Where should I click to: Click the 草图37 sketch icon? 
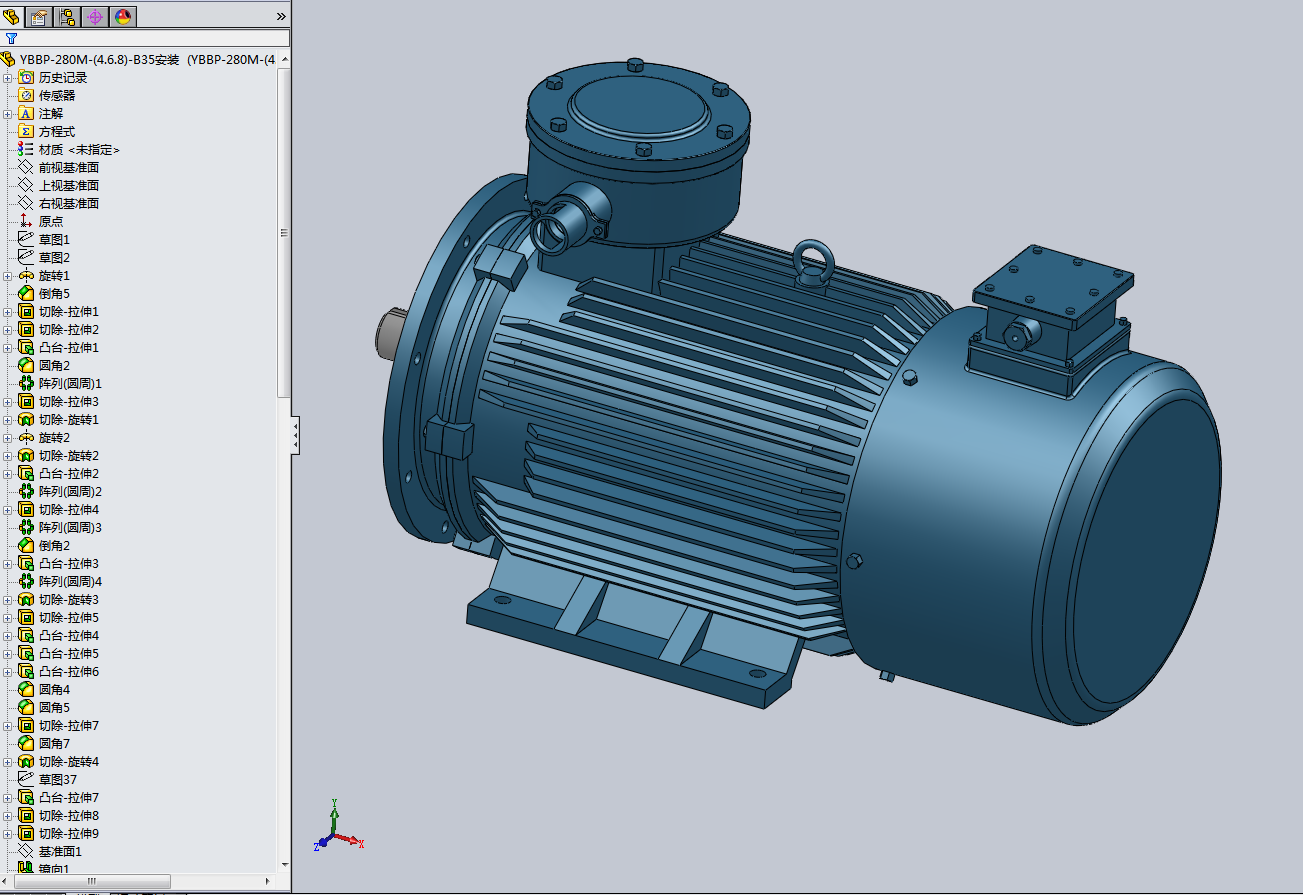click(27, 779)
